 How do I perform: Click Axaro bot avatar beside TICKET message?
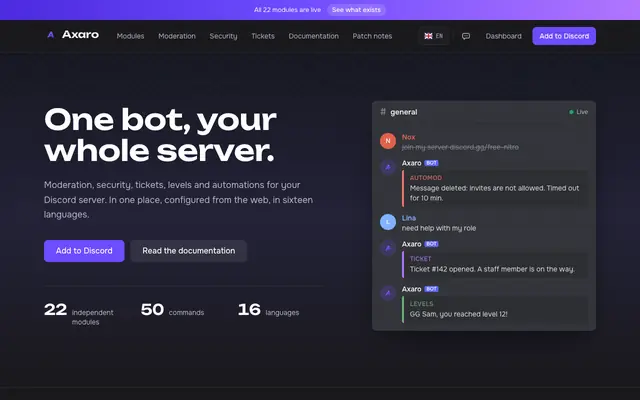click(388, 248)
